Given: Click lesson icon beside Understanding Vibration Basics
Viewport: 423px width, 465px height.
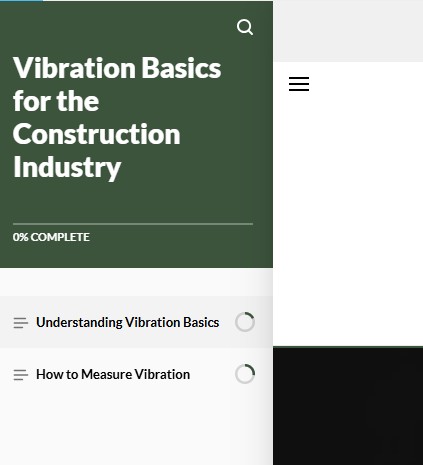Looking at the screenshot, I should (x=20, y=323).
